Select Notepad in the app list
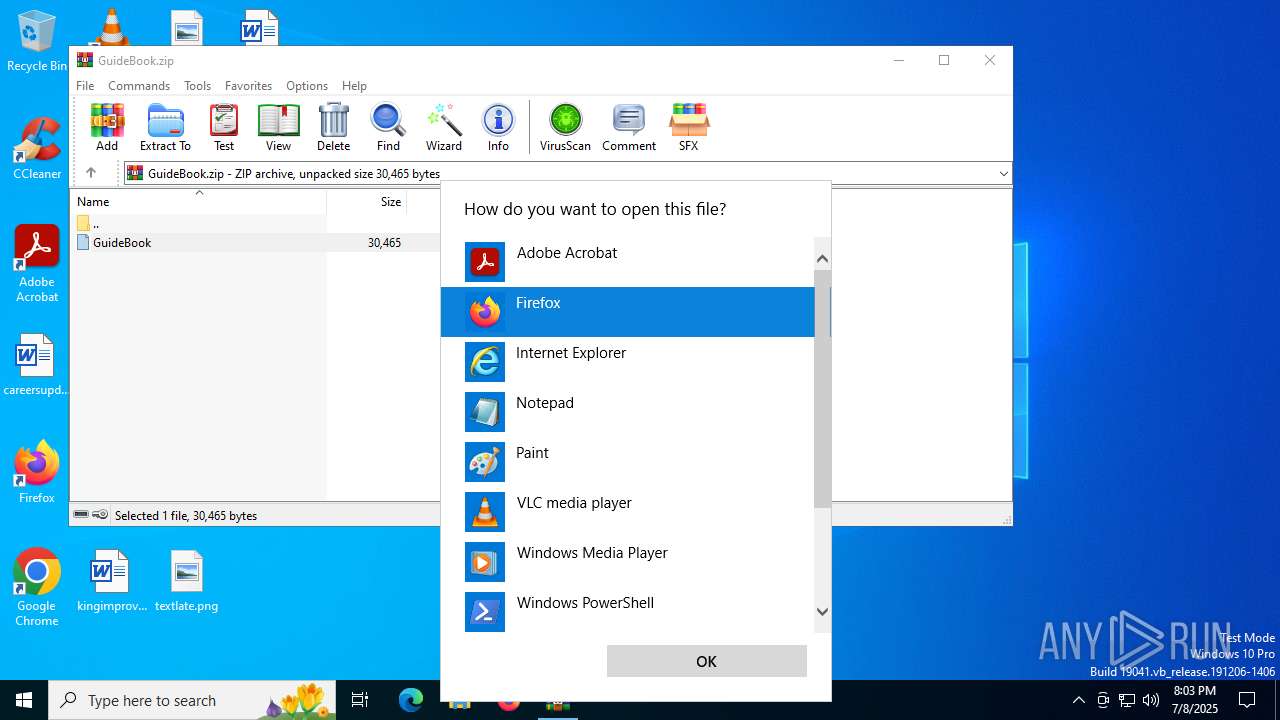Viewport: 1280px width, 720px height. 627,412
